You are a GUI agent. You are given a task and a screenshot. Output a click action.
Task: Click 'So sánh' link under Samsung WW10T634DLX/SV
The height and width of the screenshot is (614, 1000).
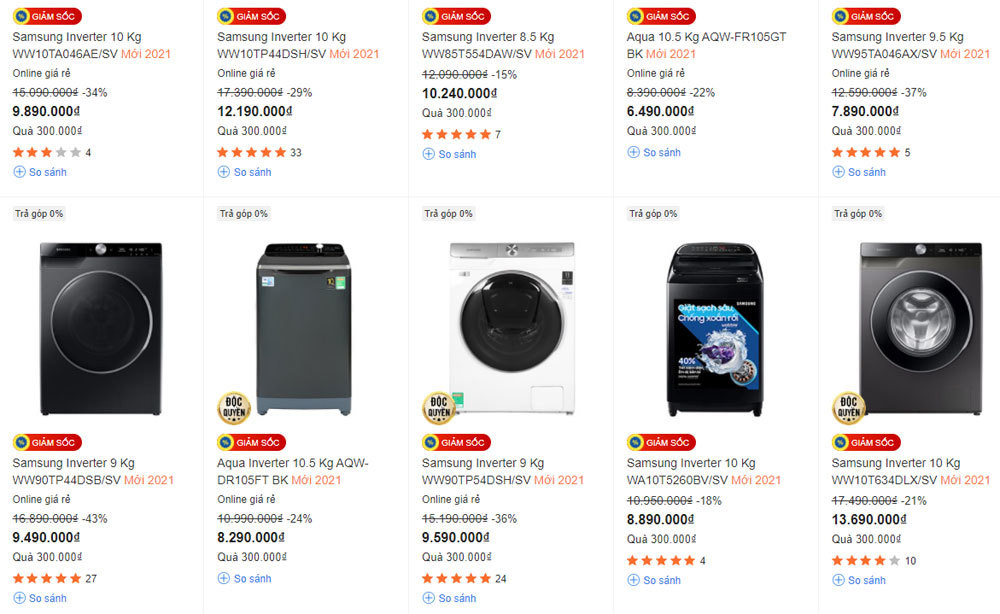(866, 580)
